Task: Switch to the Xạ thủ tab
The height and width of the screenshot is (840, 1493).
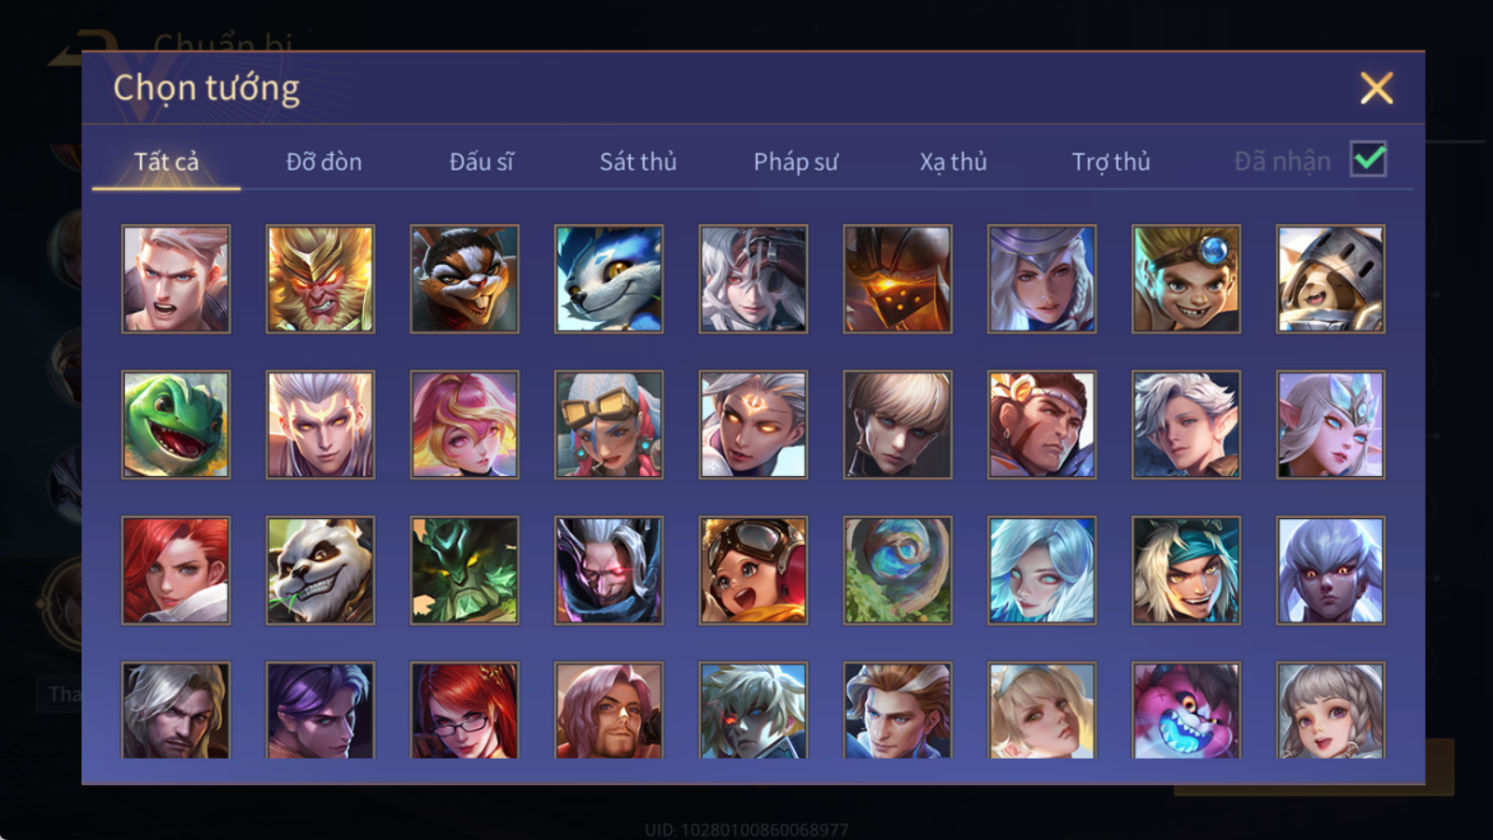Action: coord(953,162)
